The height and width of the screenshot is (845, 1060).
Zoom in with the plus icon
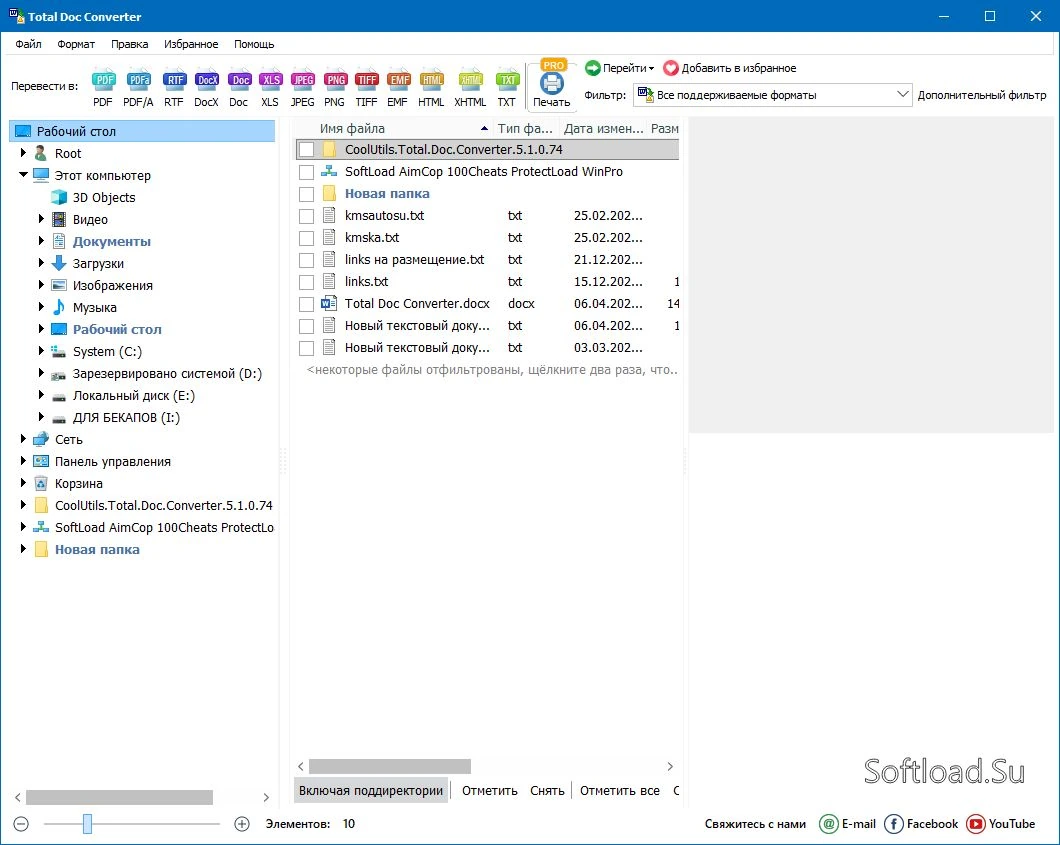[x=242, y=823]
